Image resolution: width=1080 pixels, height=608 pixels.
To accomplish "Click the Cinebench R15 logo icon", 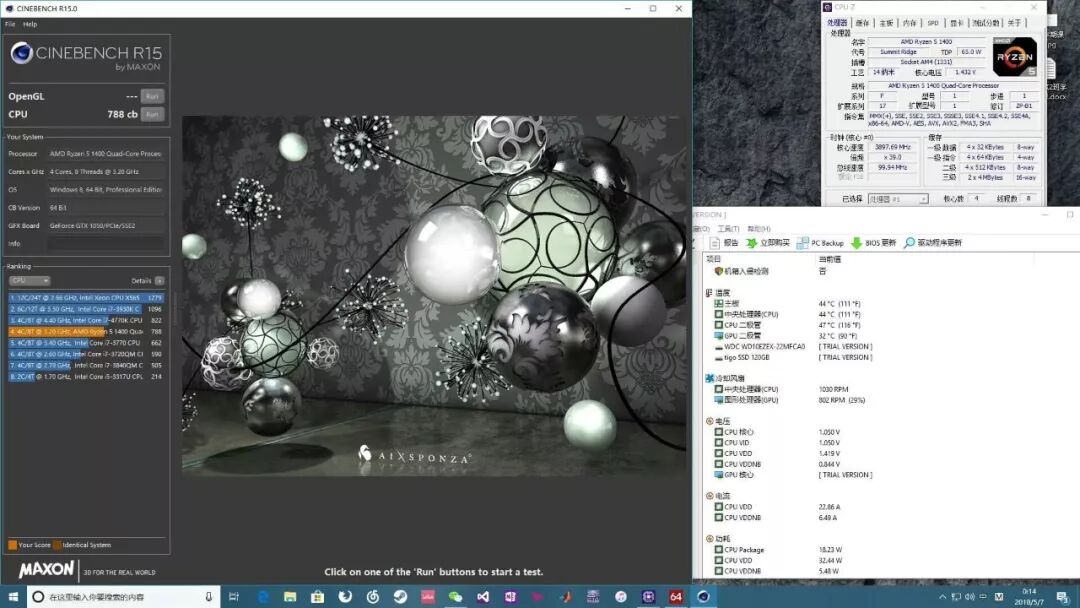I will pos(21,53).
